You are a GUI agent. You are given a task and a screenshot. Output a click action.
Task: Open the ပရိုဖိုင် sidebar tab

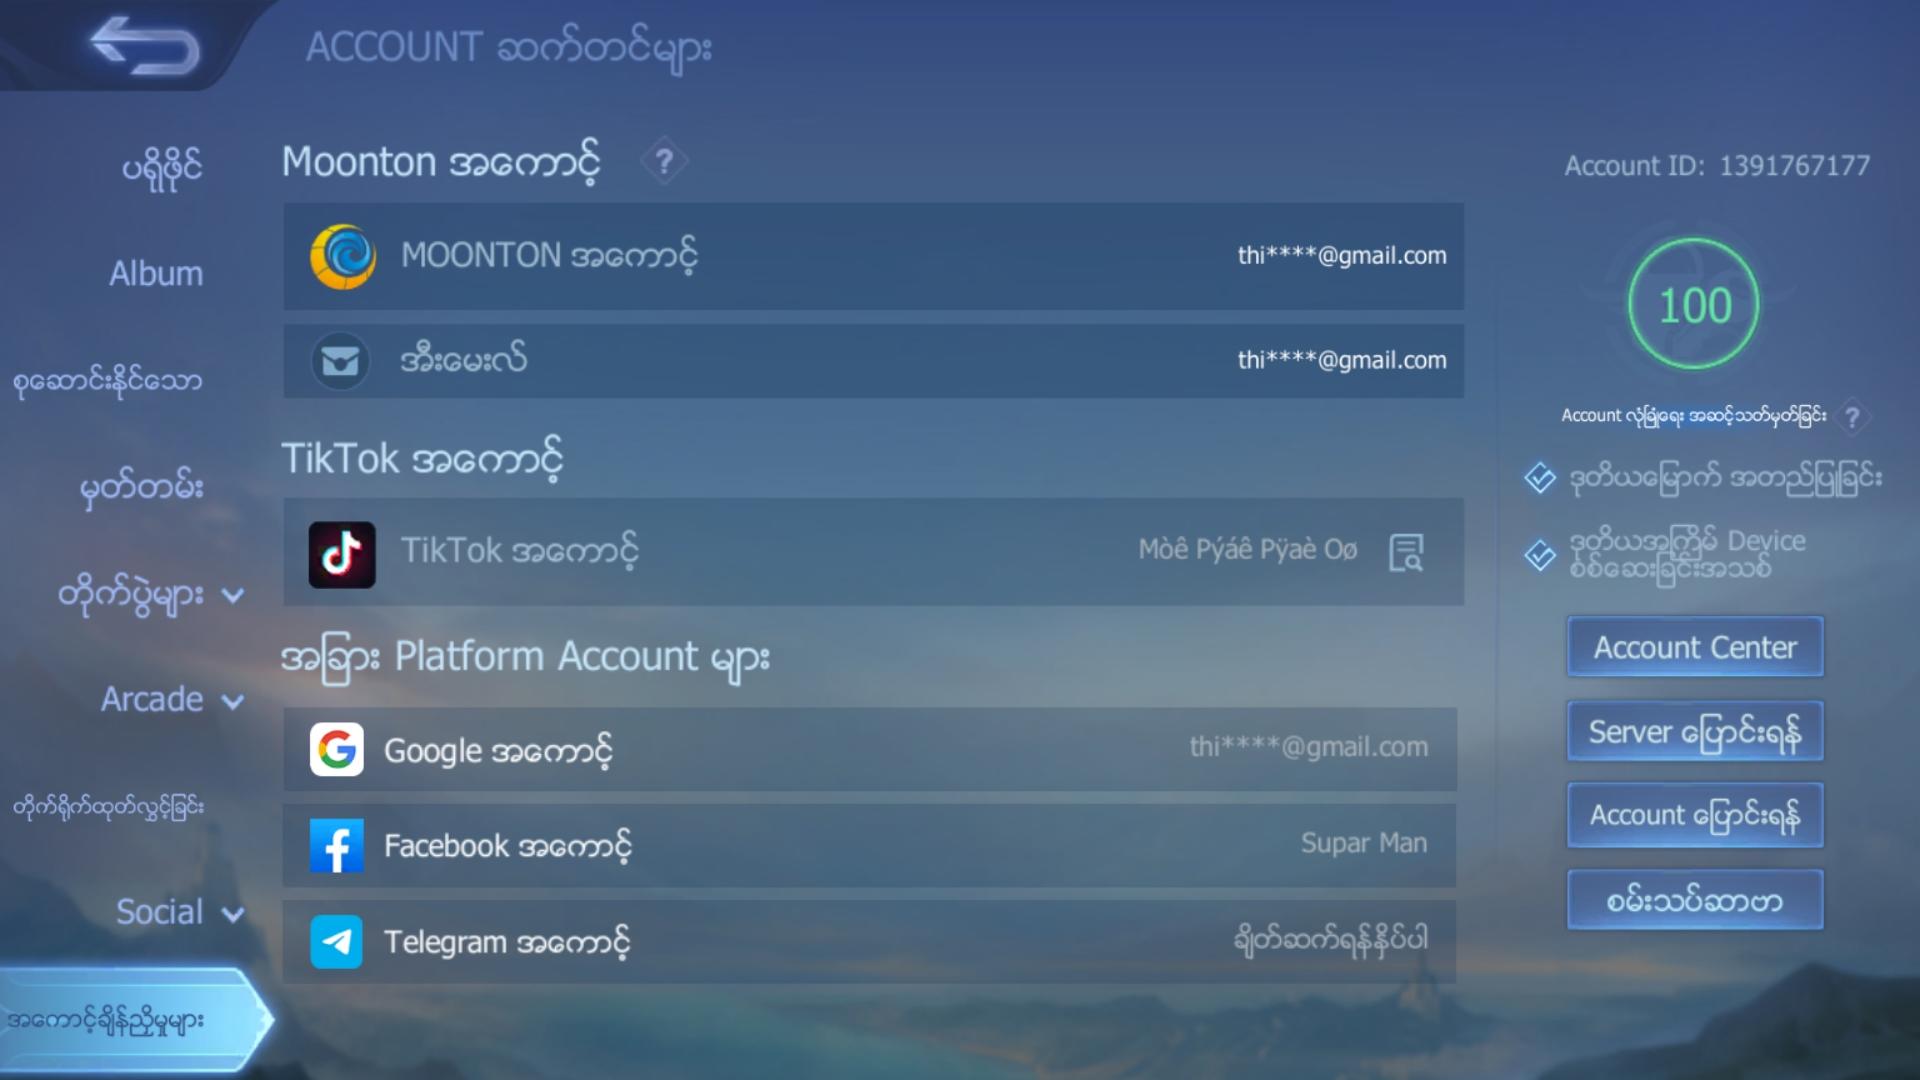[x=162, y=167]
